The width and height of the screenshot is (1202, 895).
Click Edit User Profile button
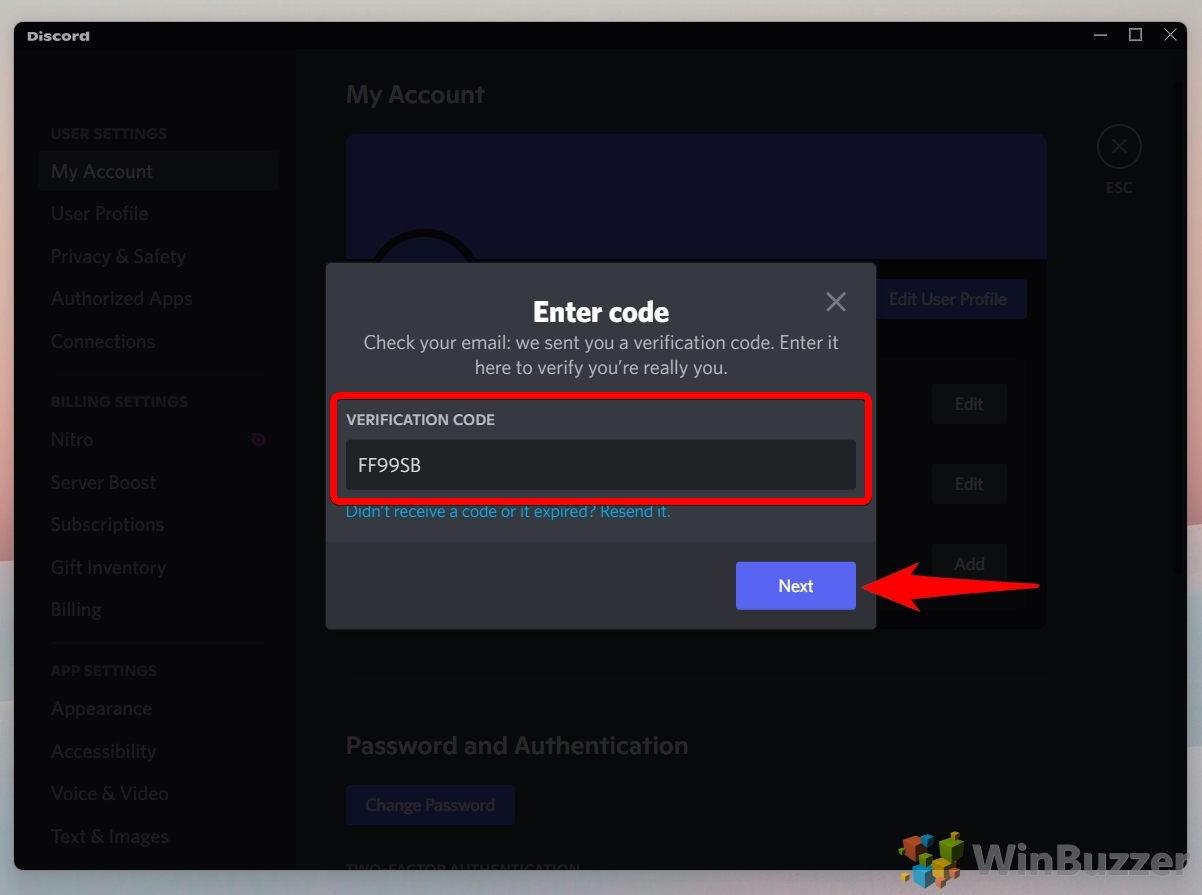[951, 299]
